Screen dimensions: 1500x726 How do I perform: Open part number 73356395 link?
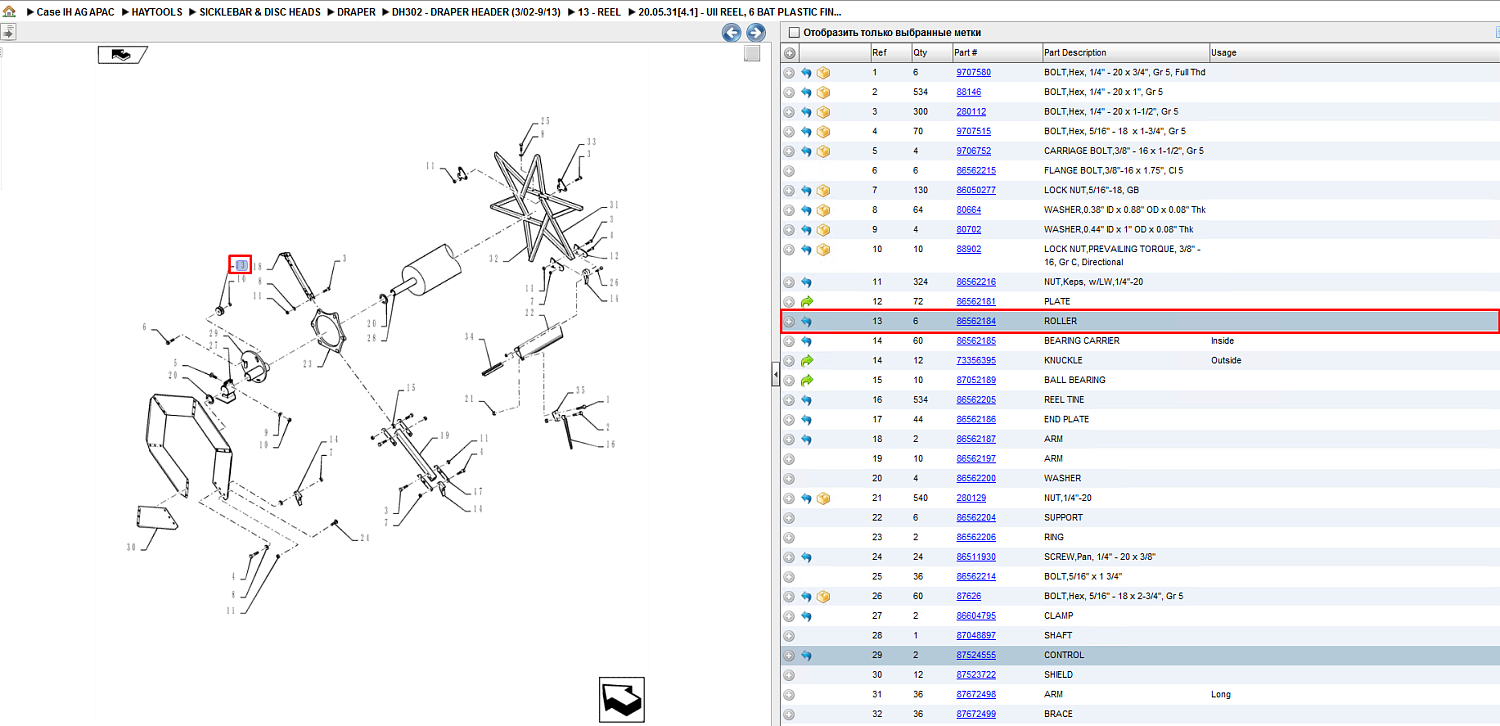[976, 360]
